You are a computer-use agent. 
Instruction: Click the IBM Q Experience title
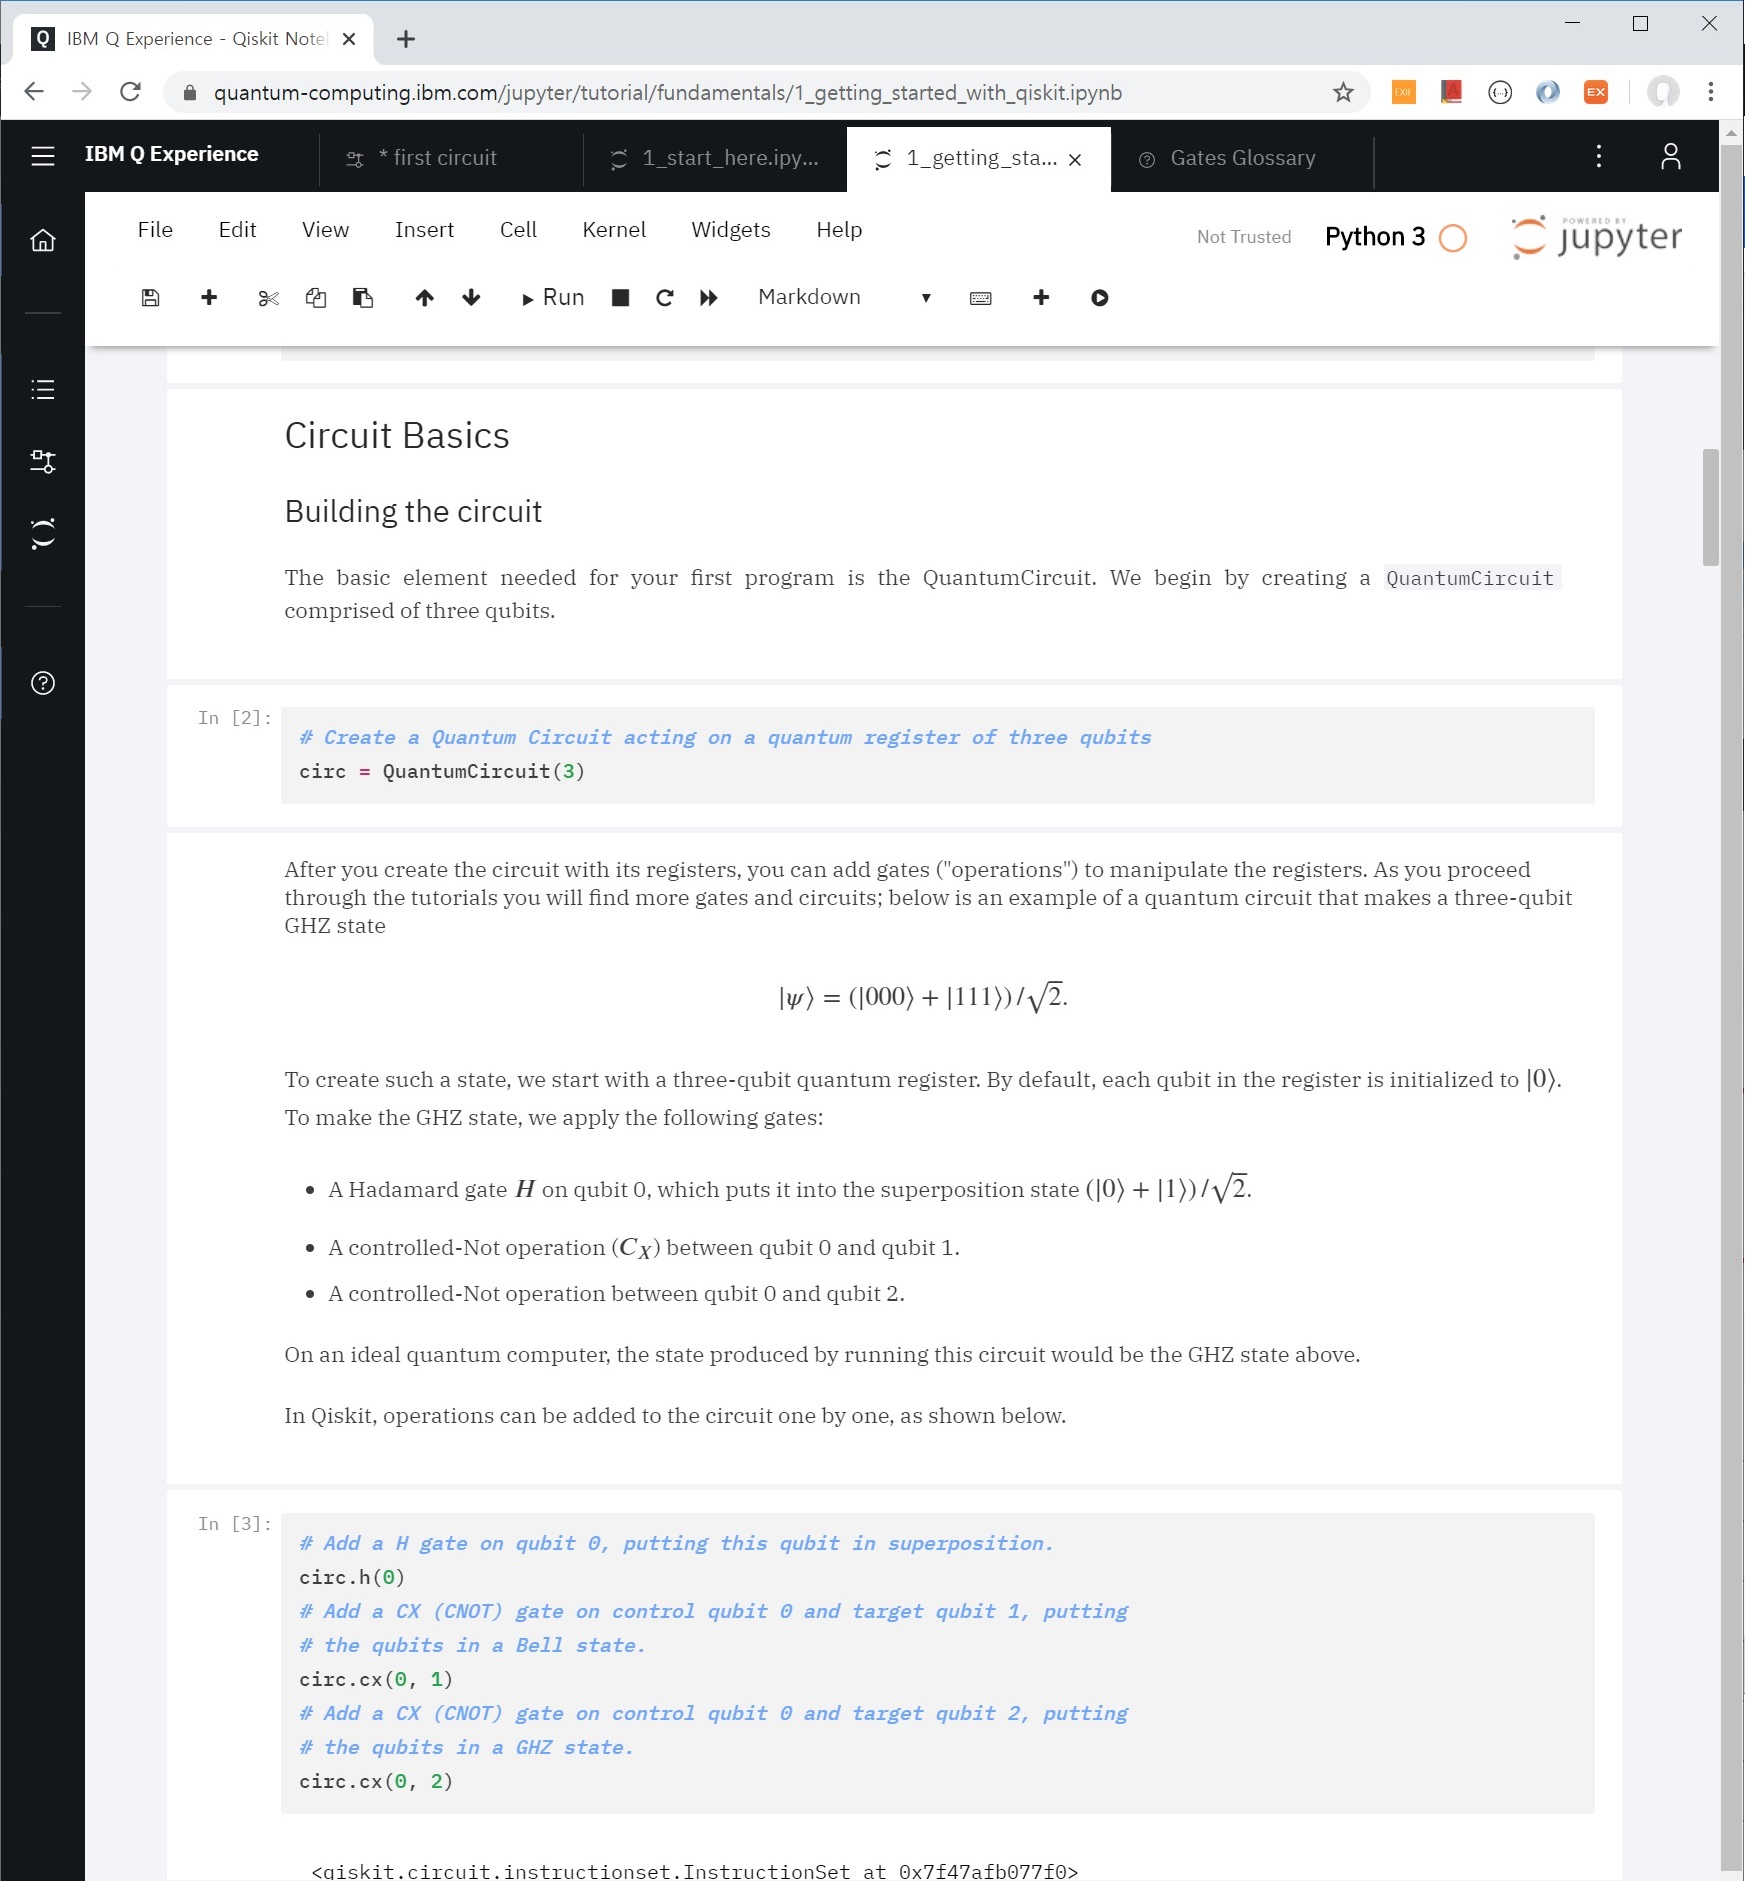point(172,154)
